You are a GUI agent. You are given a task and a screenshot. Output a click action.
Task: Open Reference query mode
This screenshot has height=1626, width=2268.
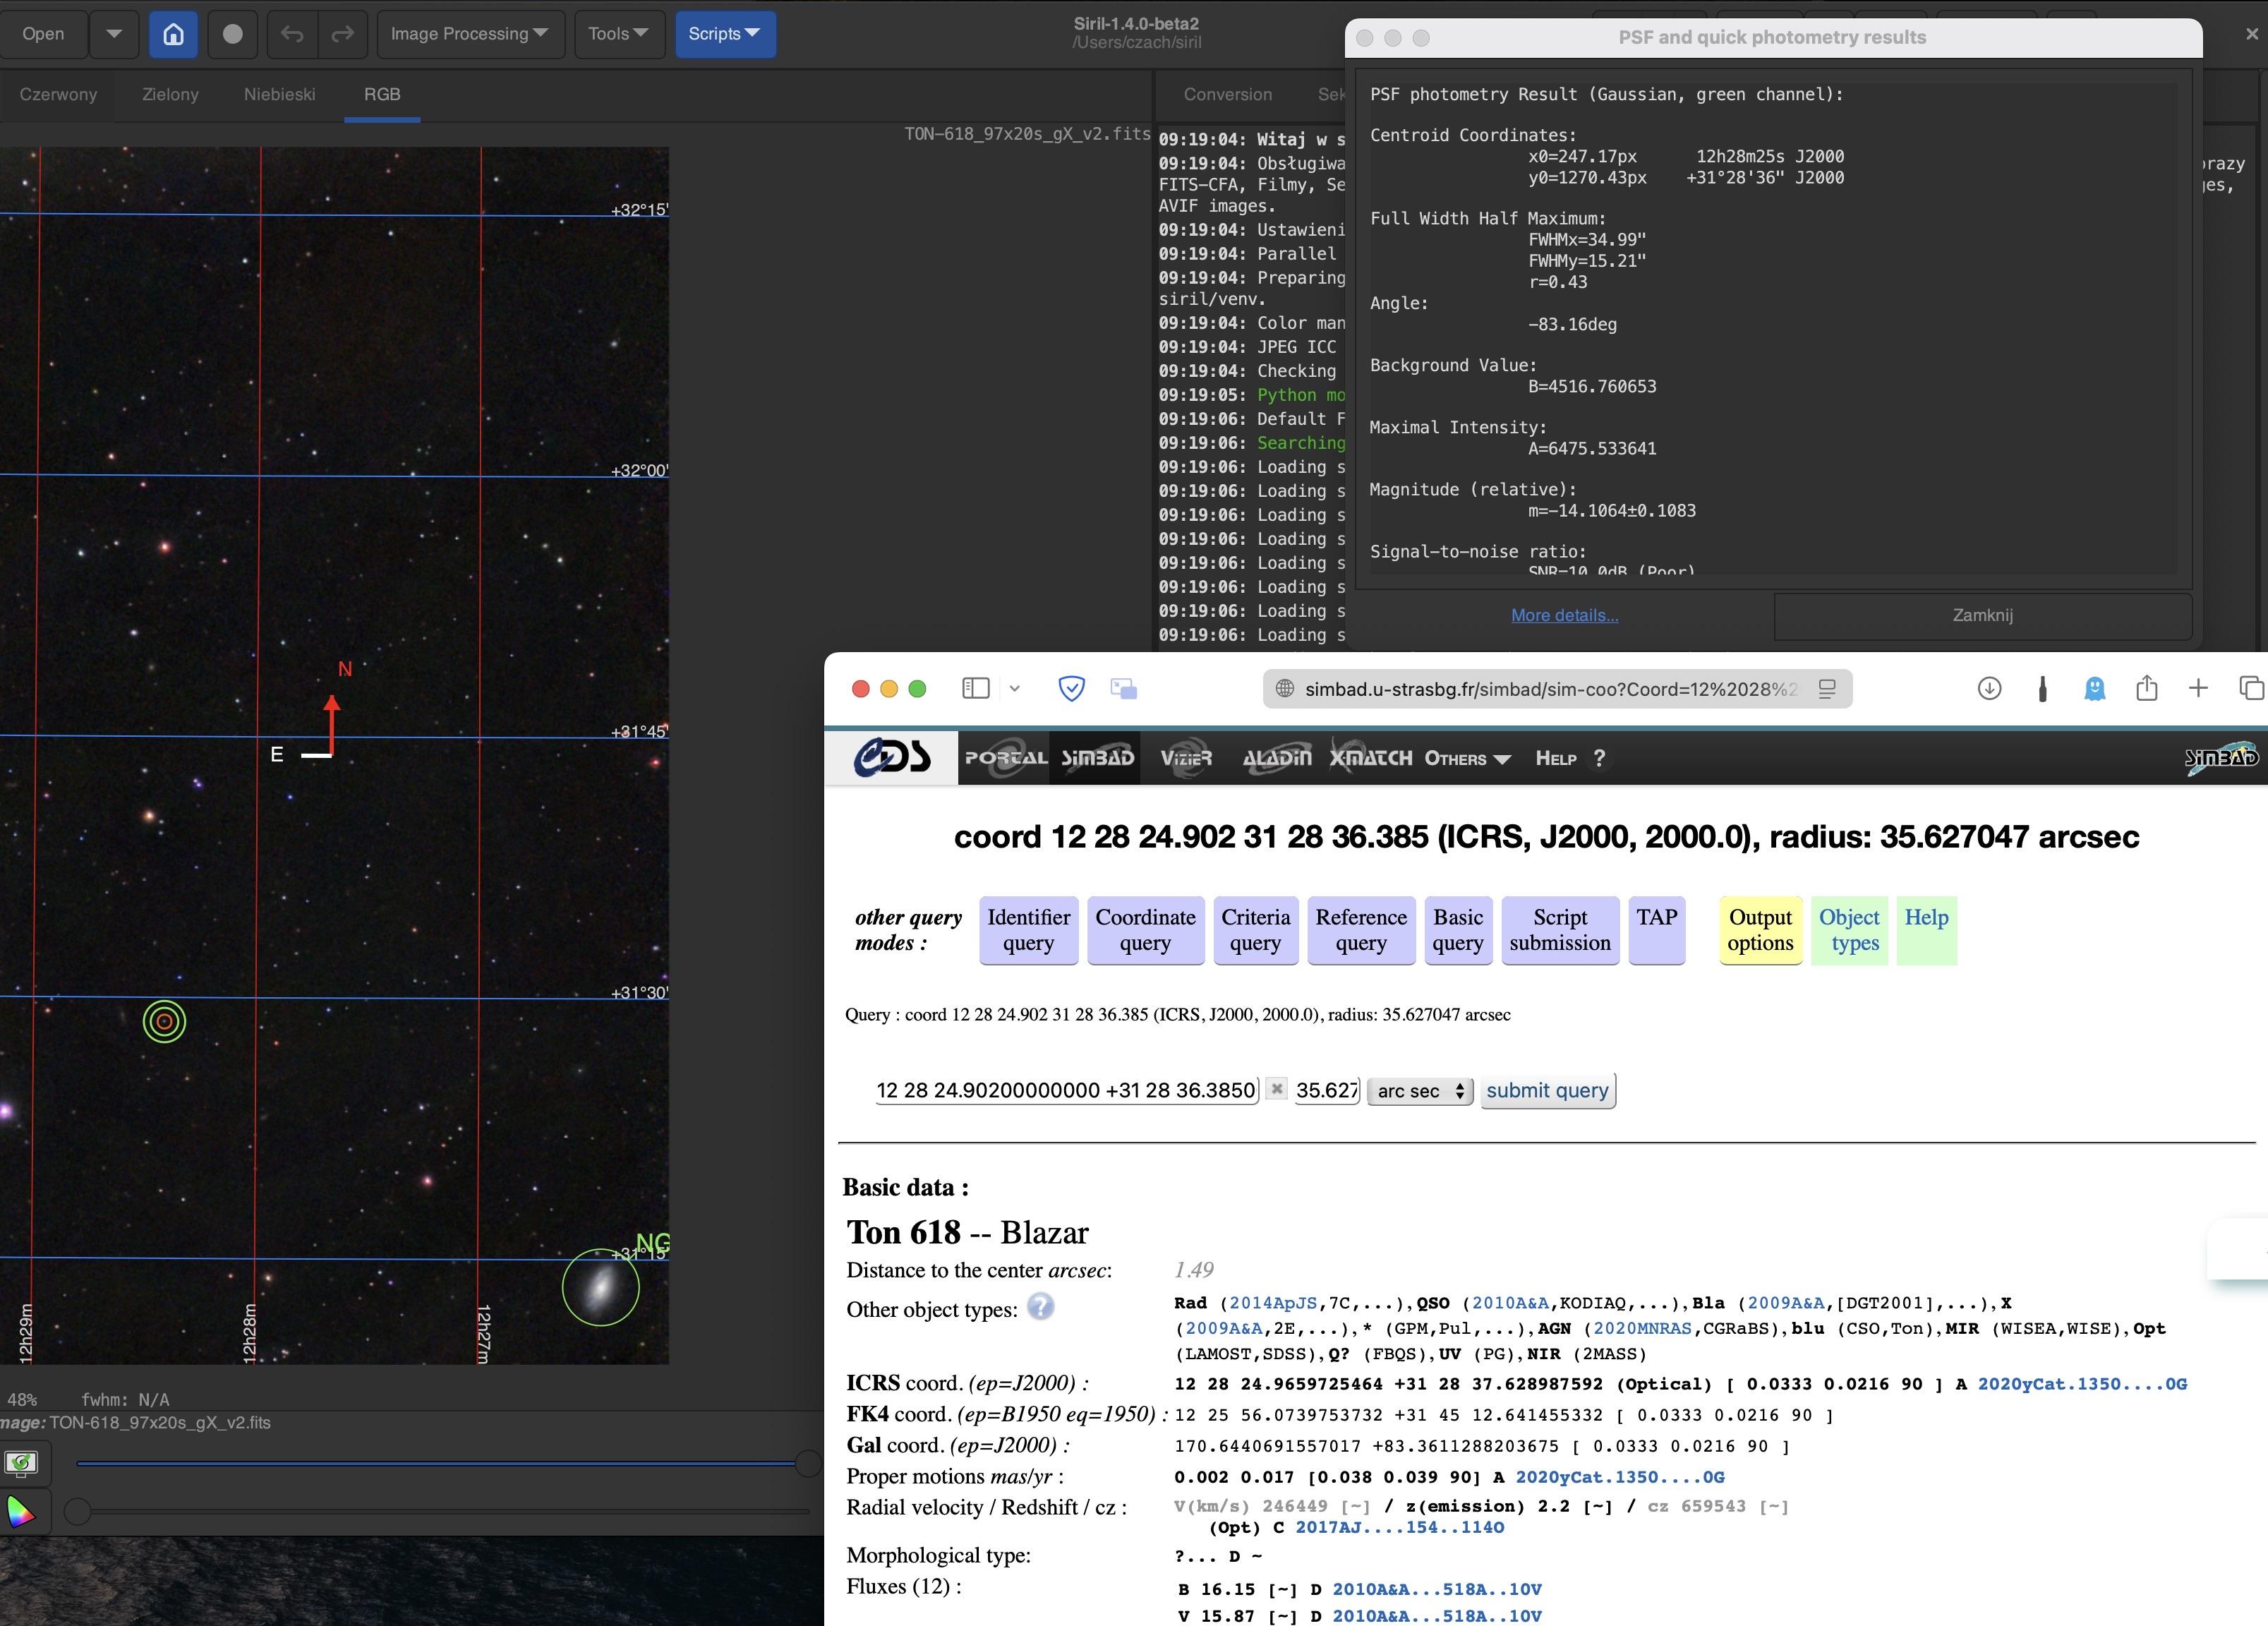click(x=1361, y=930)
